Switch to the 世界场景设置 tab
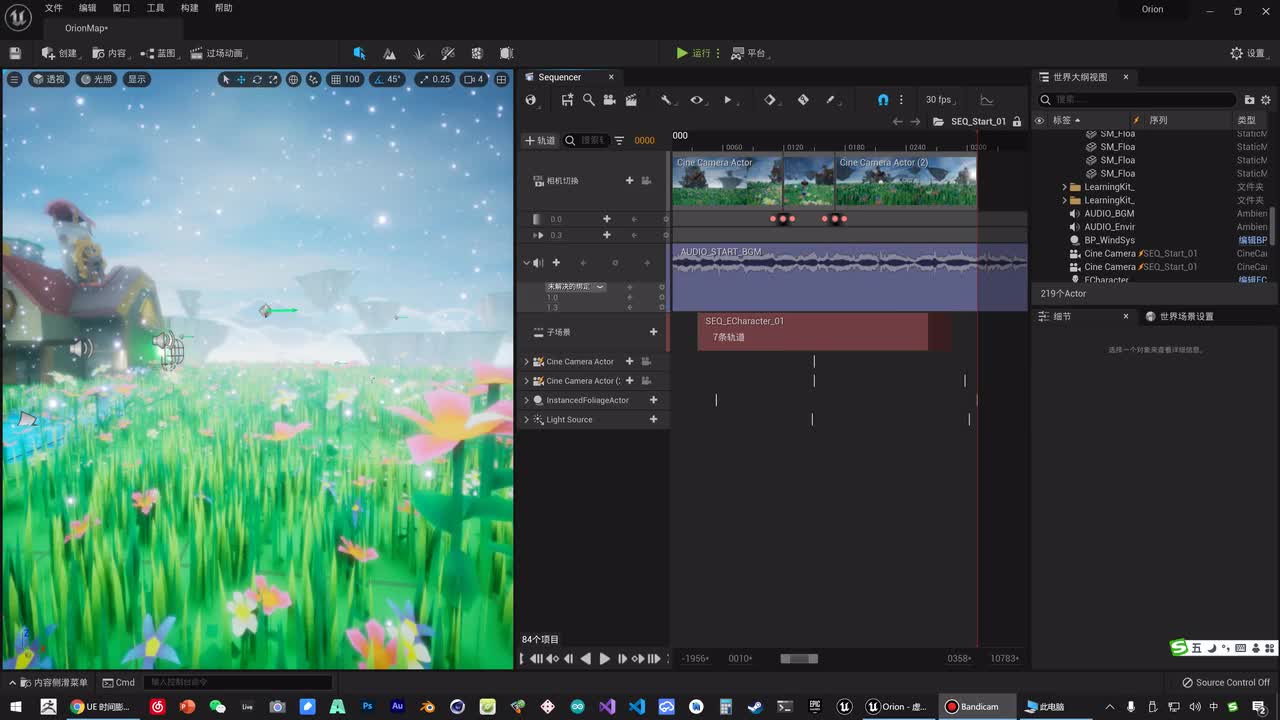This screenshot has height=720, width=1280. [1185, 316]
